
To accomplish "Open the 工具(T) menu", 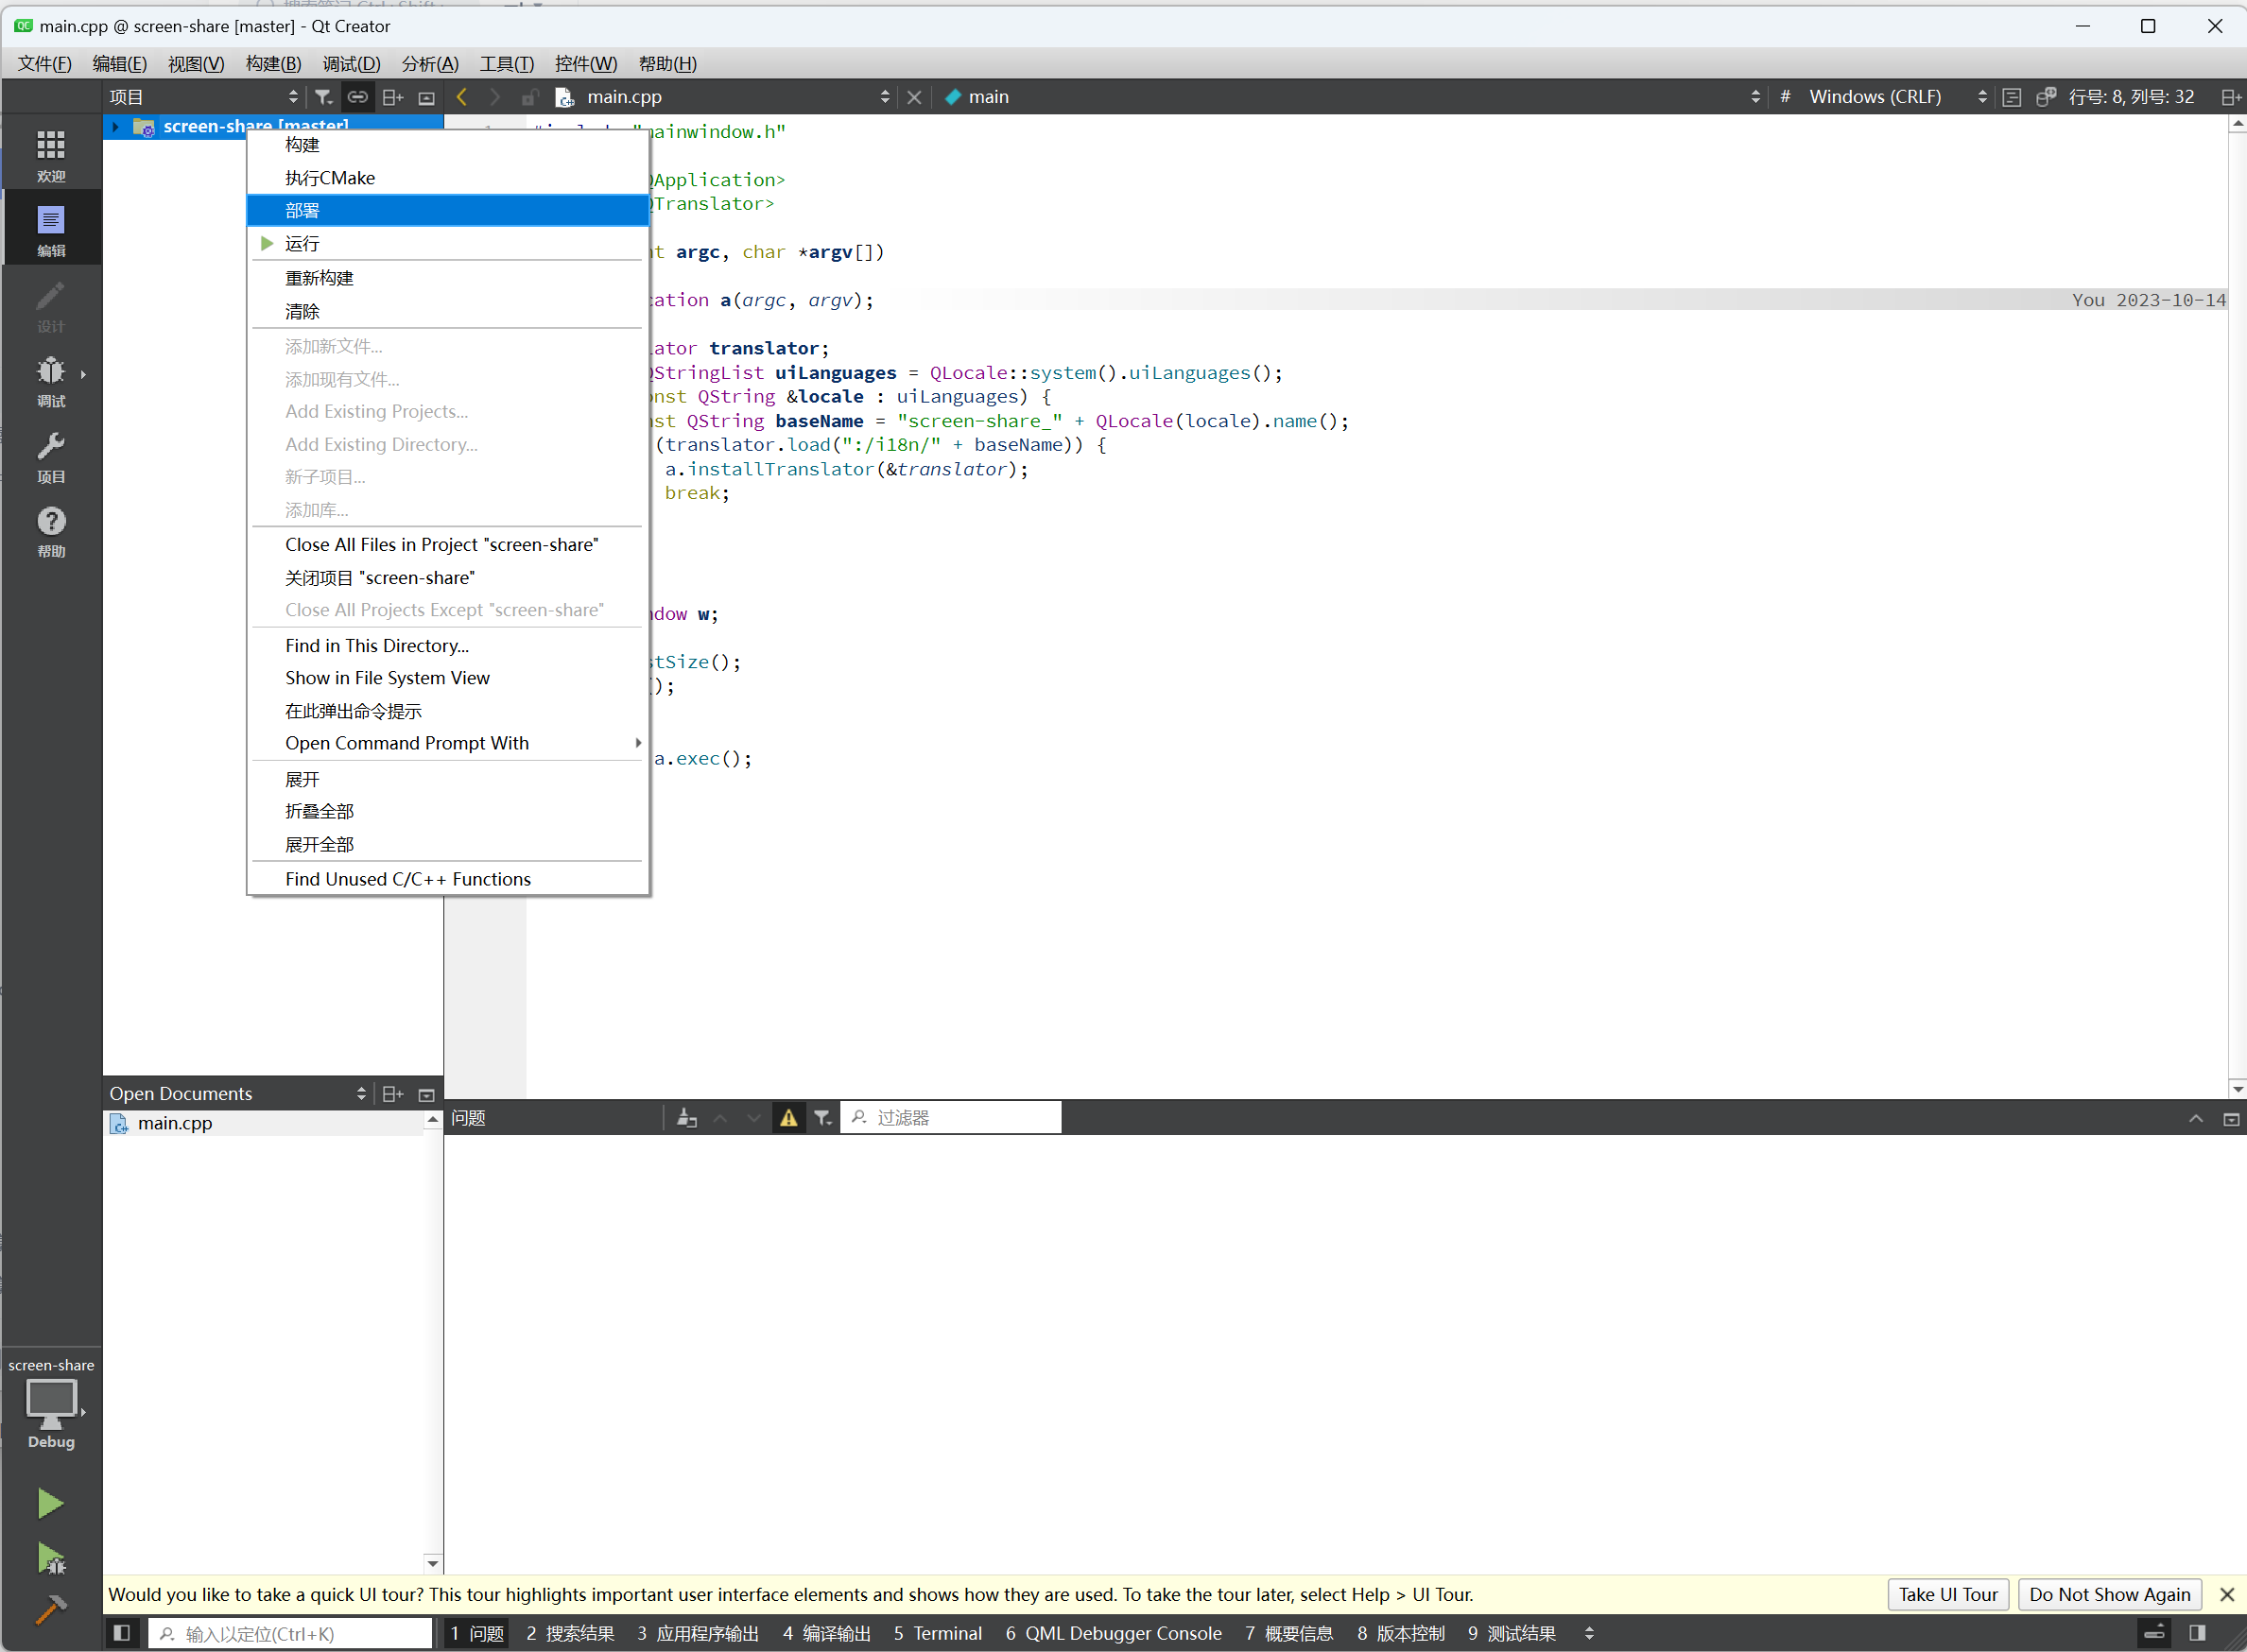I will (506, 64).
